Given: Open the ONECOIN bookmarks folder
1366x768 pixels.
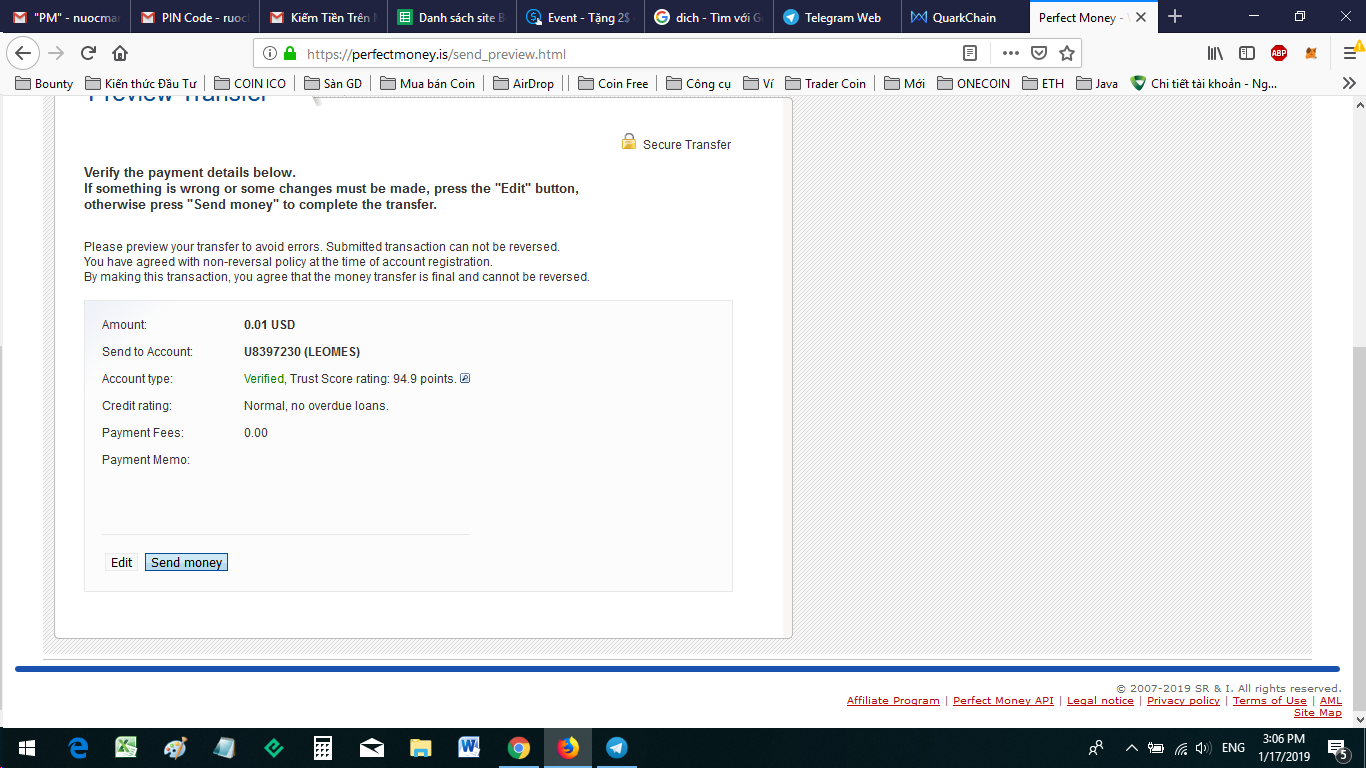Looking at the screenshot, I should pyautogui.click(x=974, y=84).
